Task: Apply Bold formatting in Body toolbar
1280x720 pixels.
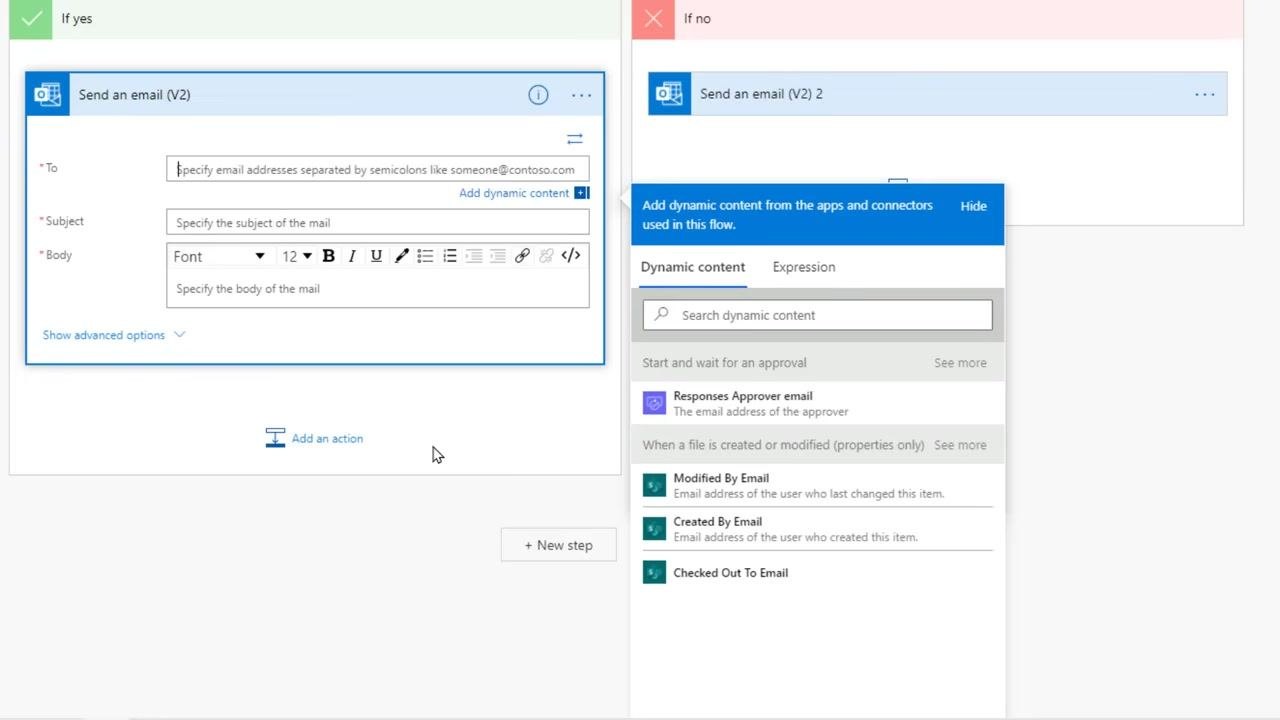Action: pos(328,256)
